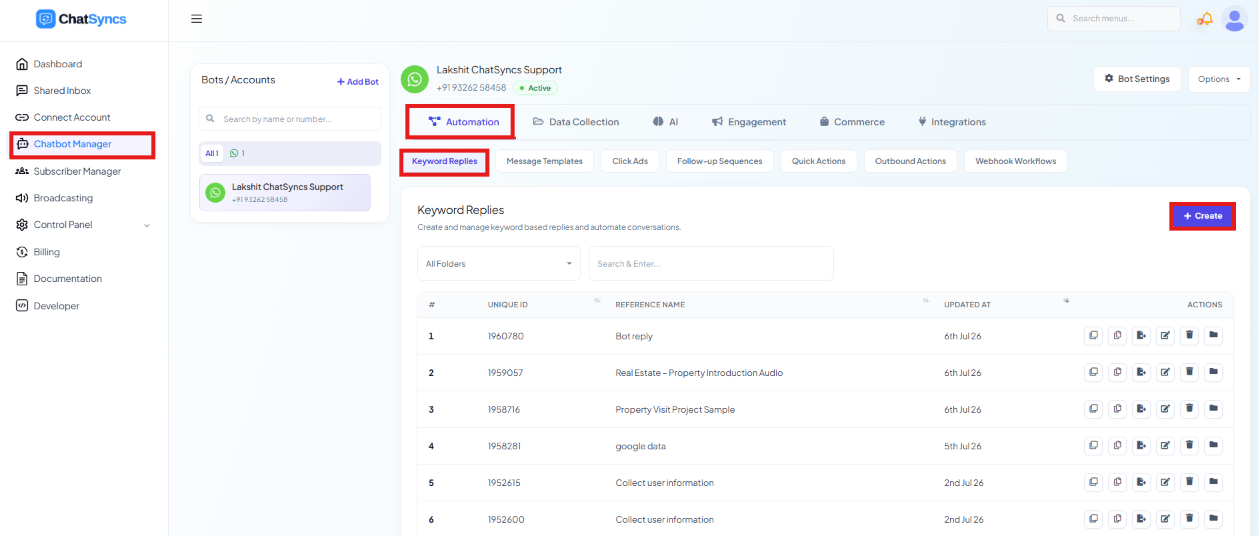
Task: Open the notifications bell icon
Action: click(1205, 19)
